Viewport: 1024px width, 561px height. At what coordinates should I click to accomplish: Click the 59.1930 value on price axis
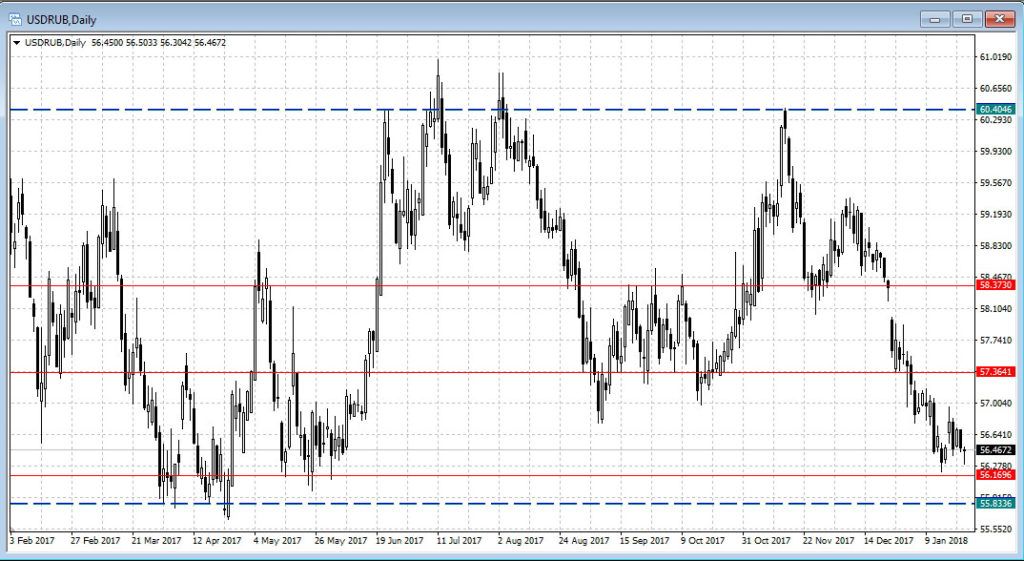[x=998, y=214]
